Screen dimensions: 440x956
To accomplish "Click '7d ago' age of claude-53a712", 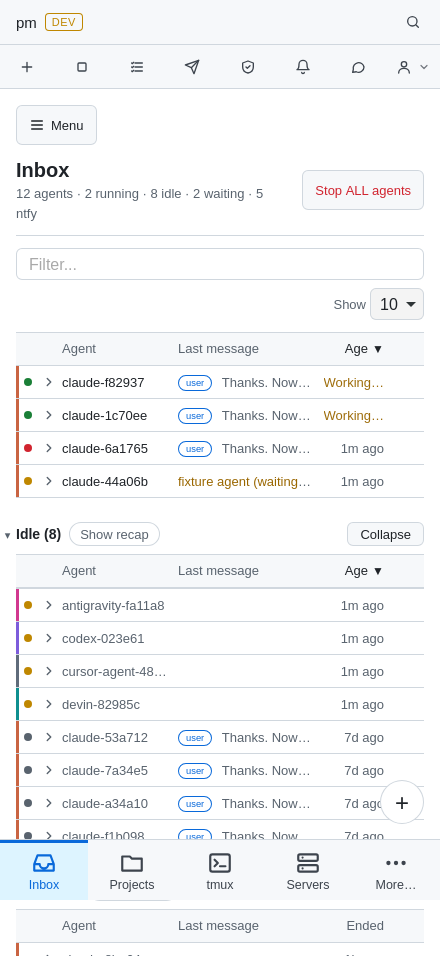I will click(x=364, y=738).
